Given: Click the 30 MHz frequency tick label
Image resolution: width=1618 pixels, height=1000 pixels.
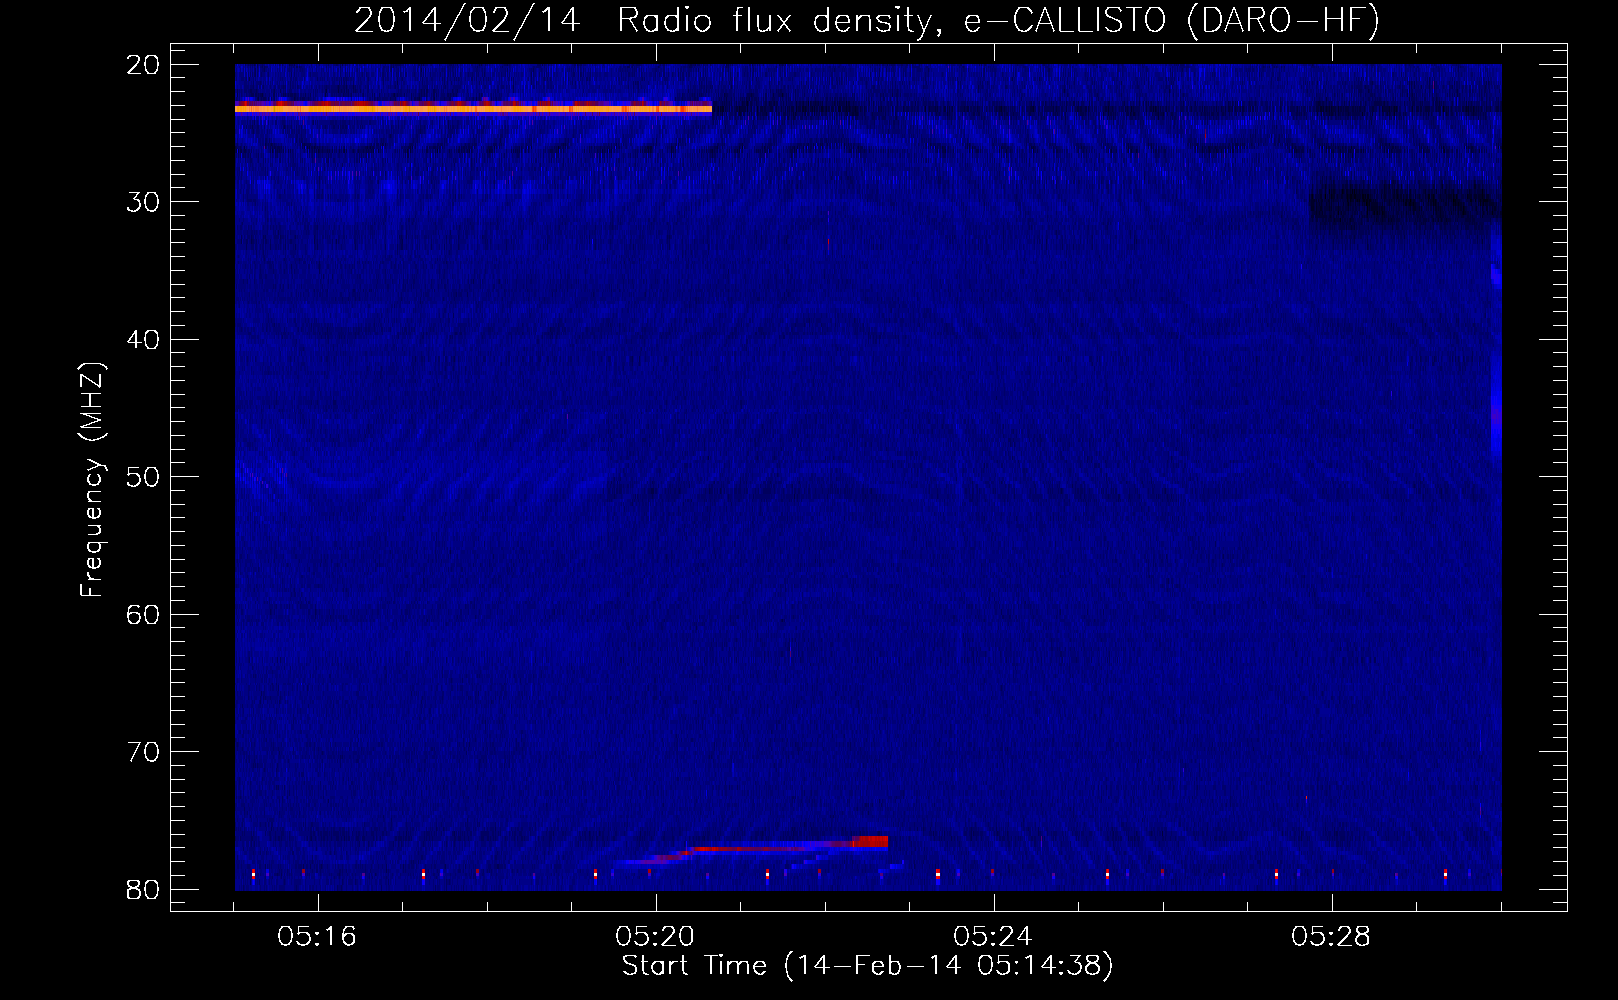Looking at the screenshot, I should pos(145,202).
